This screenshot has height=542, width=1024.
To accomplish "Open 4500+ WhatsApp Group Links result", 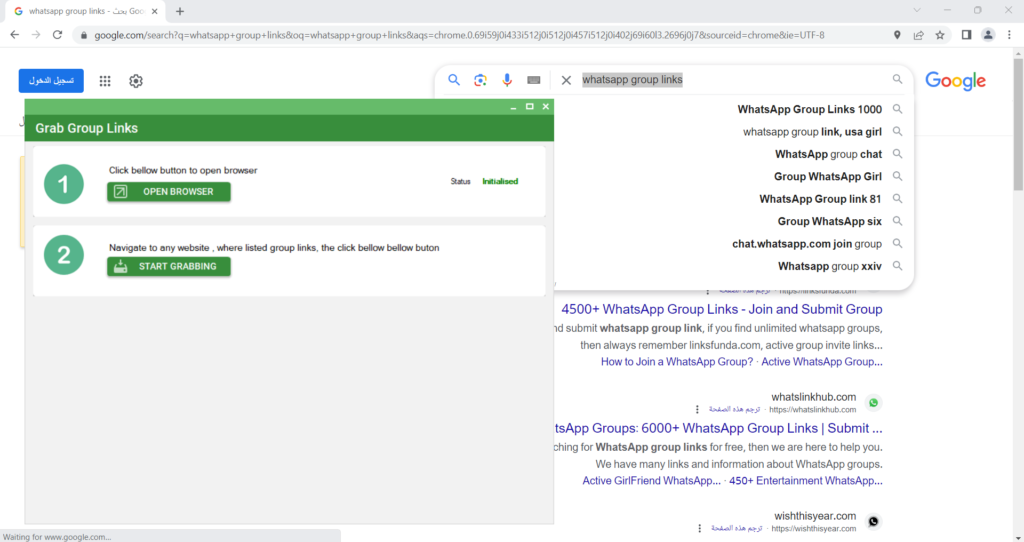I will coord(722,309).
